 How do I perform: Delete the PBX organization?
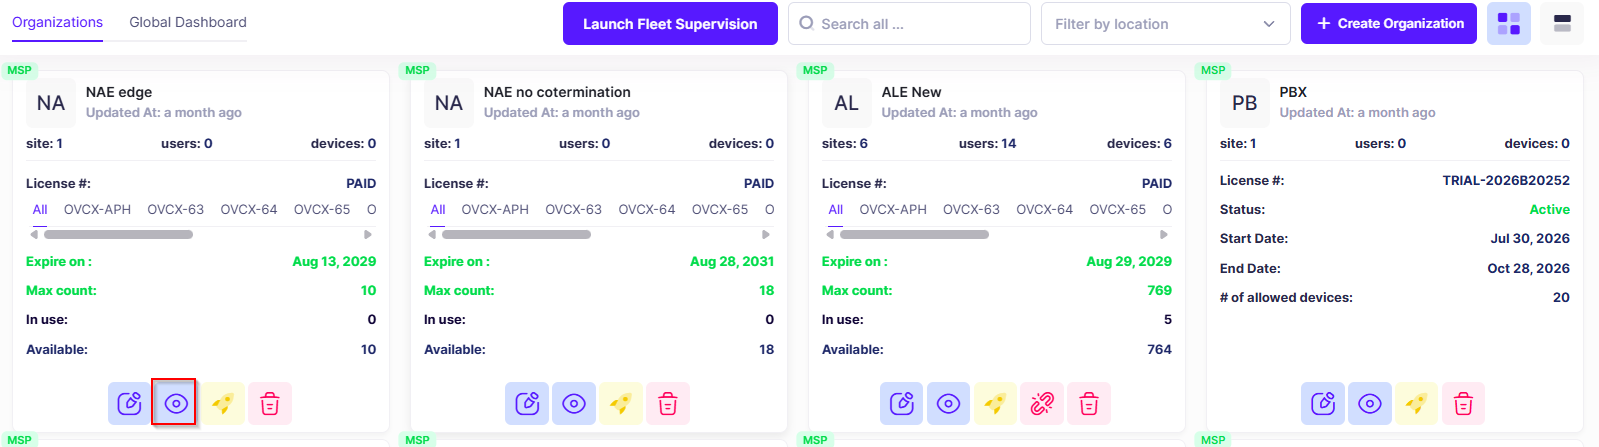point(1463,404)
